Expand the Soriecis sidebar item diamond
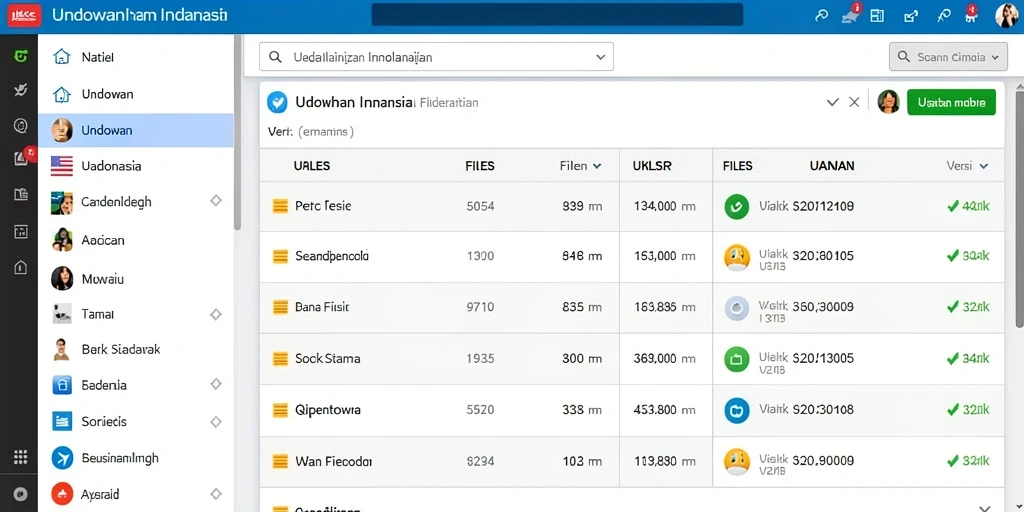This screenshot has height=512, width=1024. tap(216, 422)
